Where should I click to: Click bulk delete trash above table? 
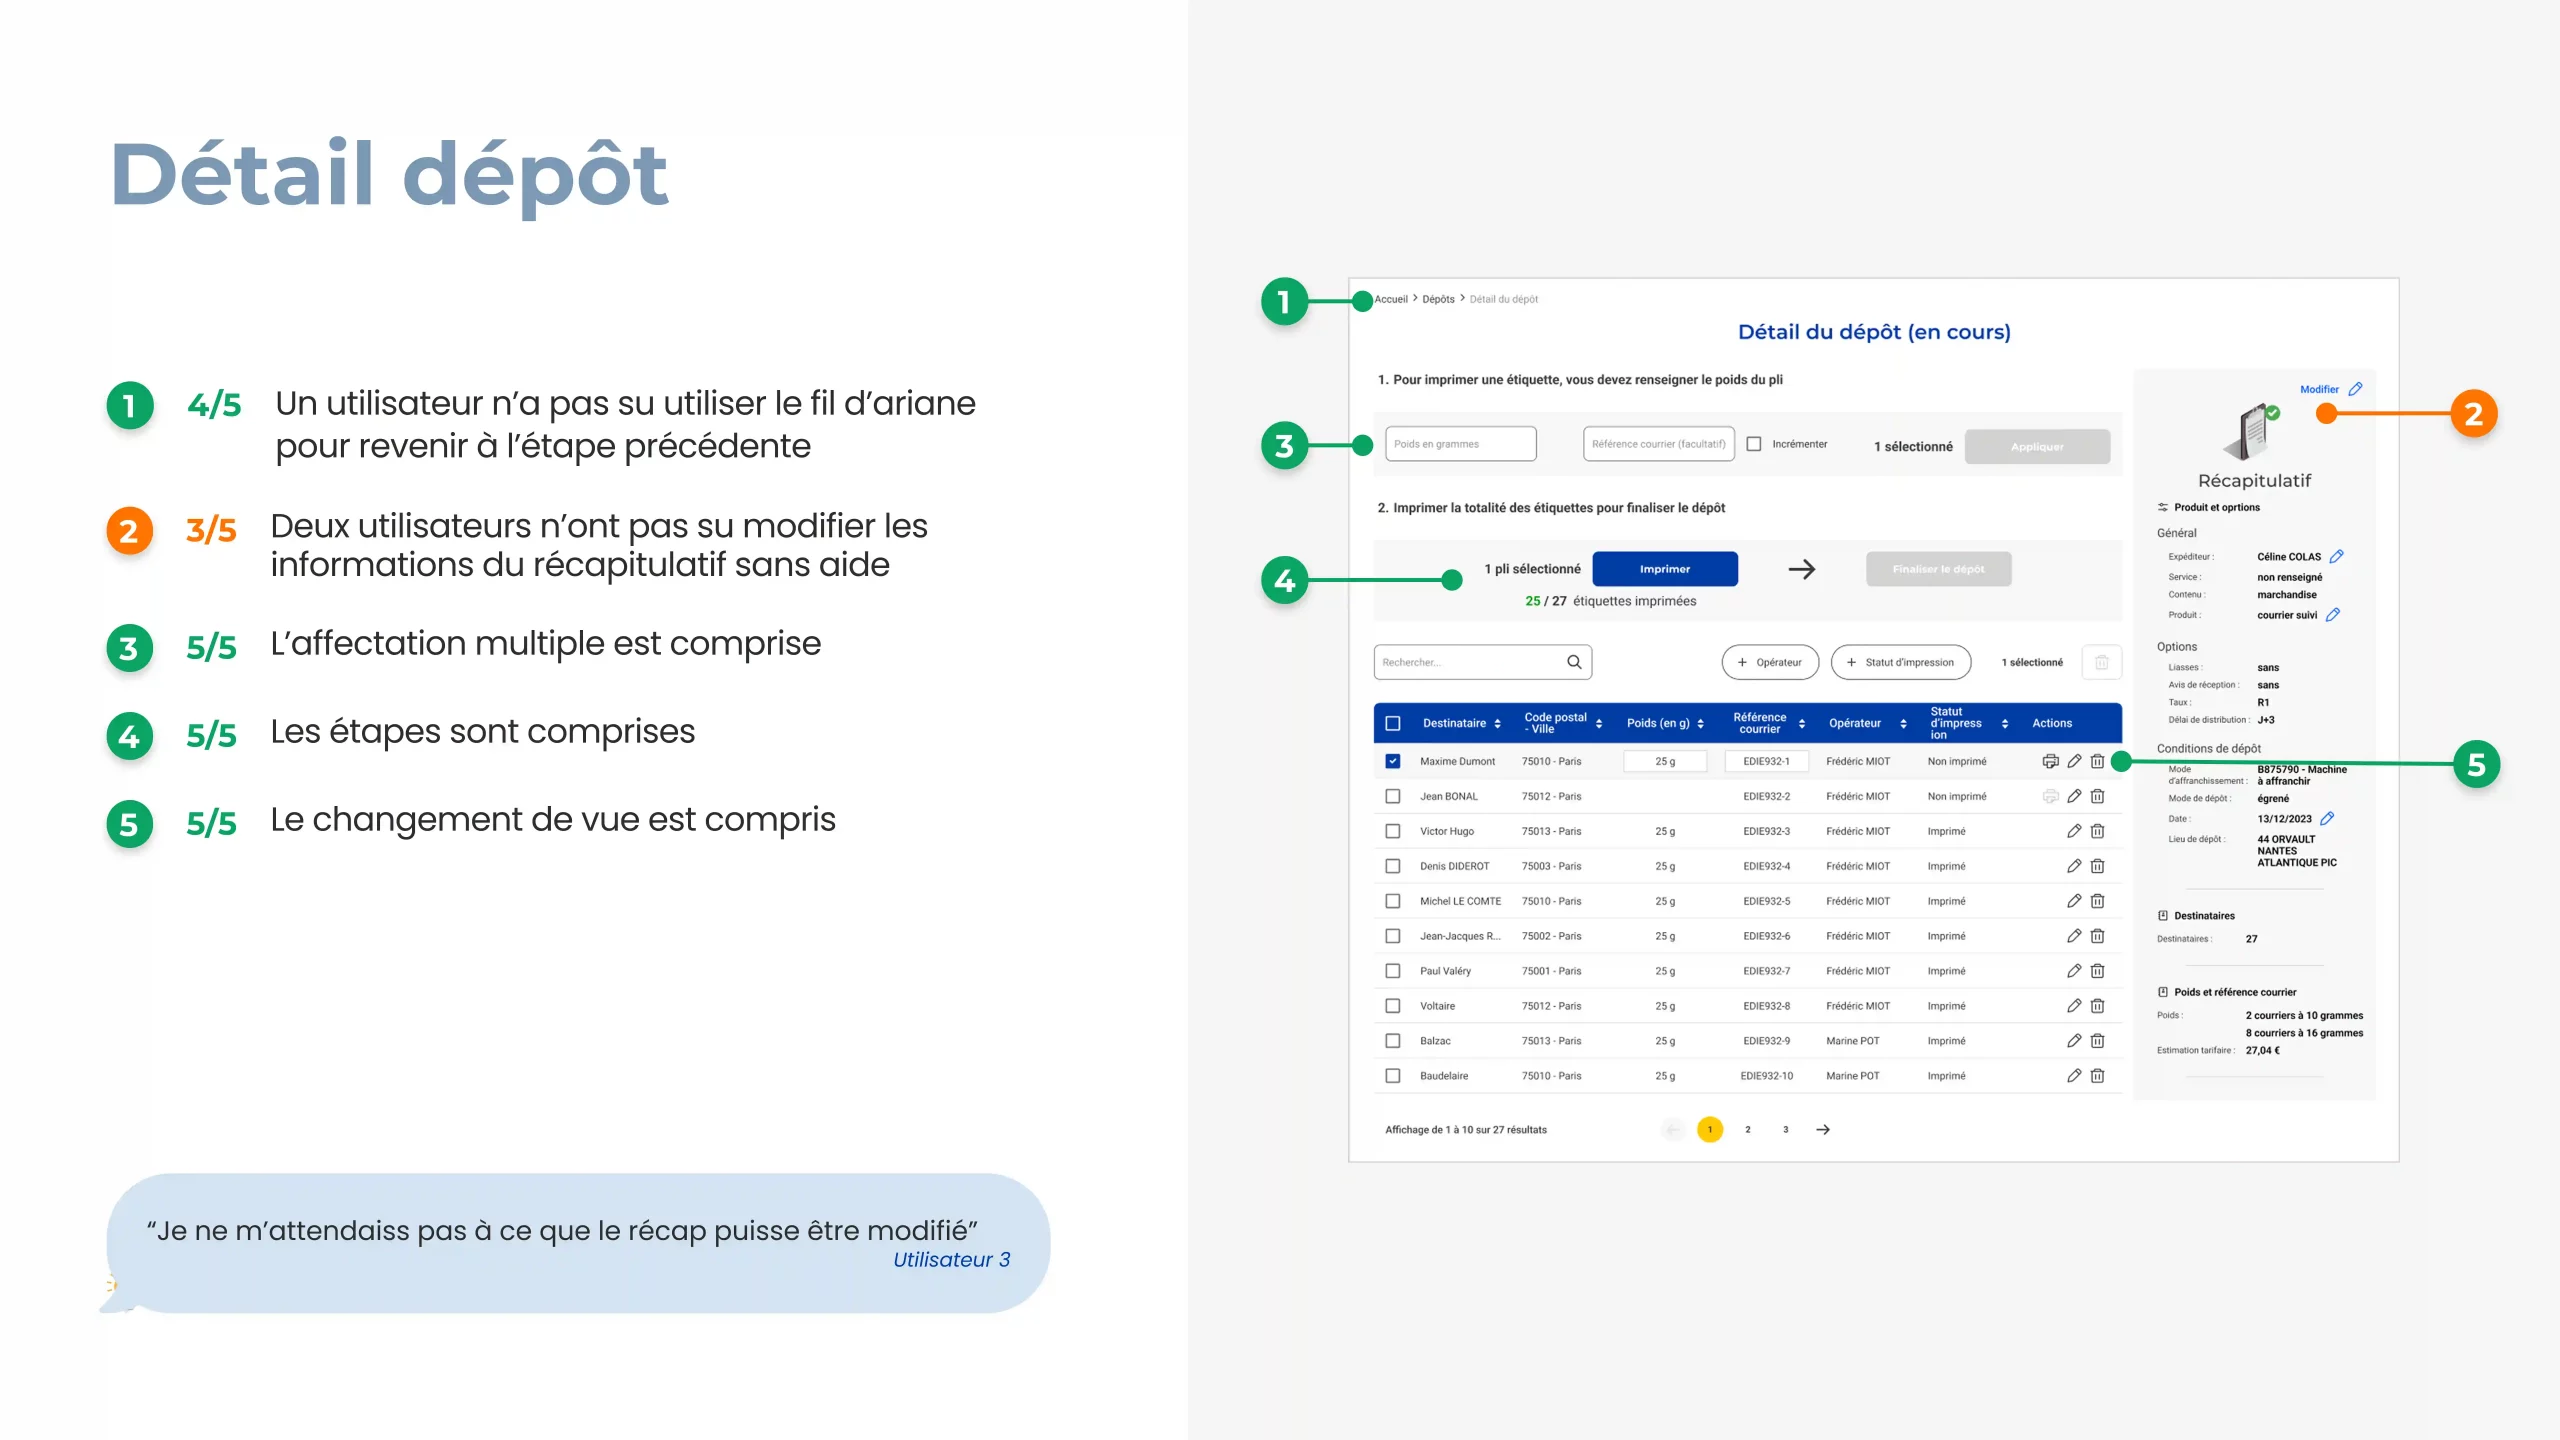pos(2102,662)
